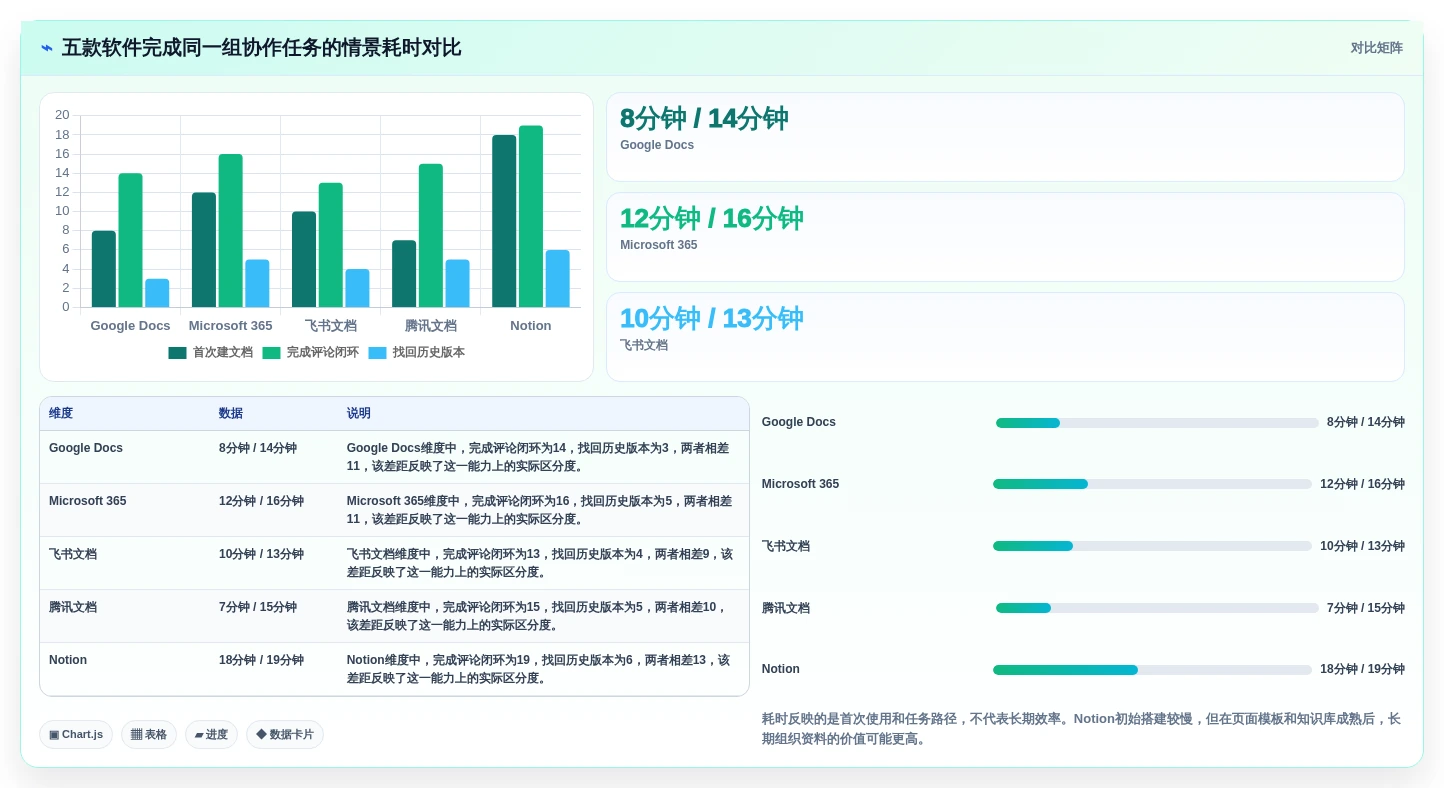Select the 飞书文档 table row name
This screenshot has height=788, width=1444.
pyautogui.click(x=73, y=554)
